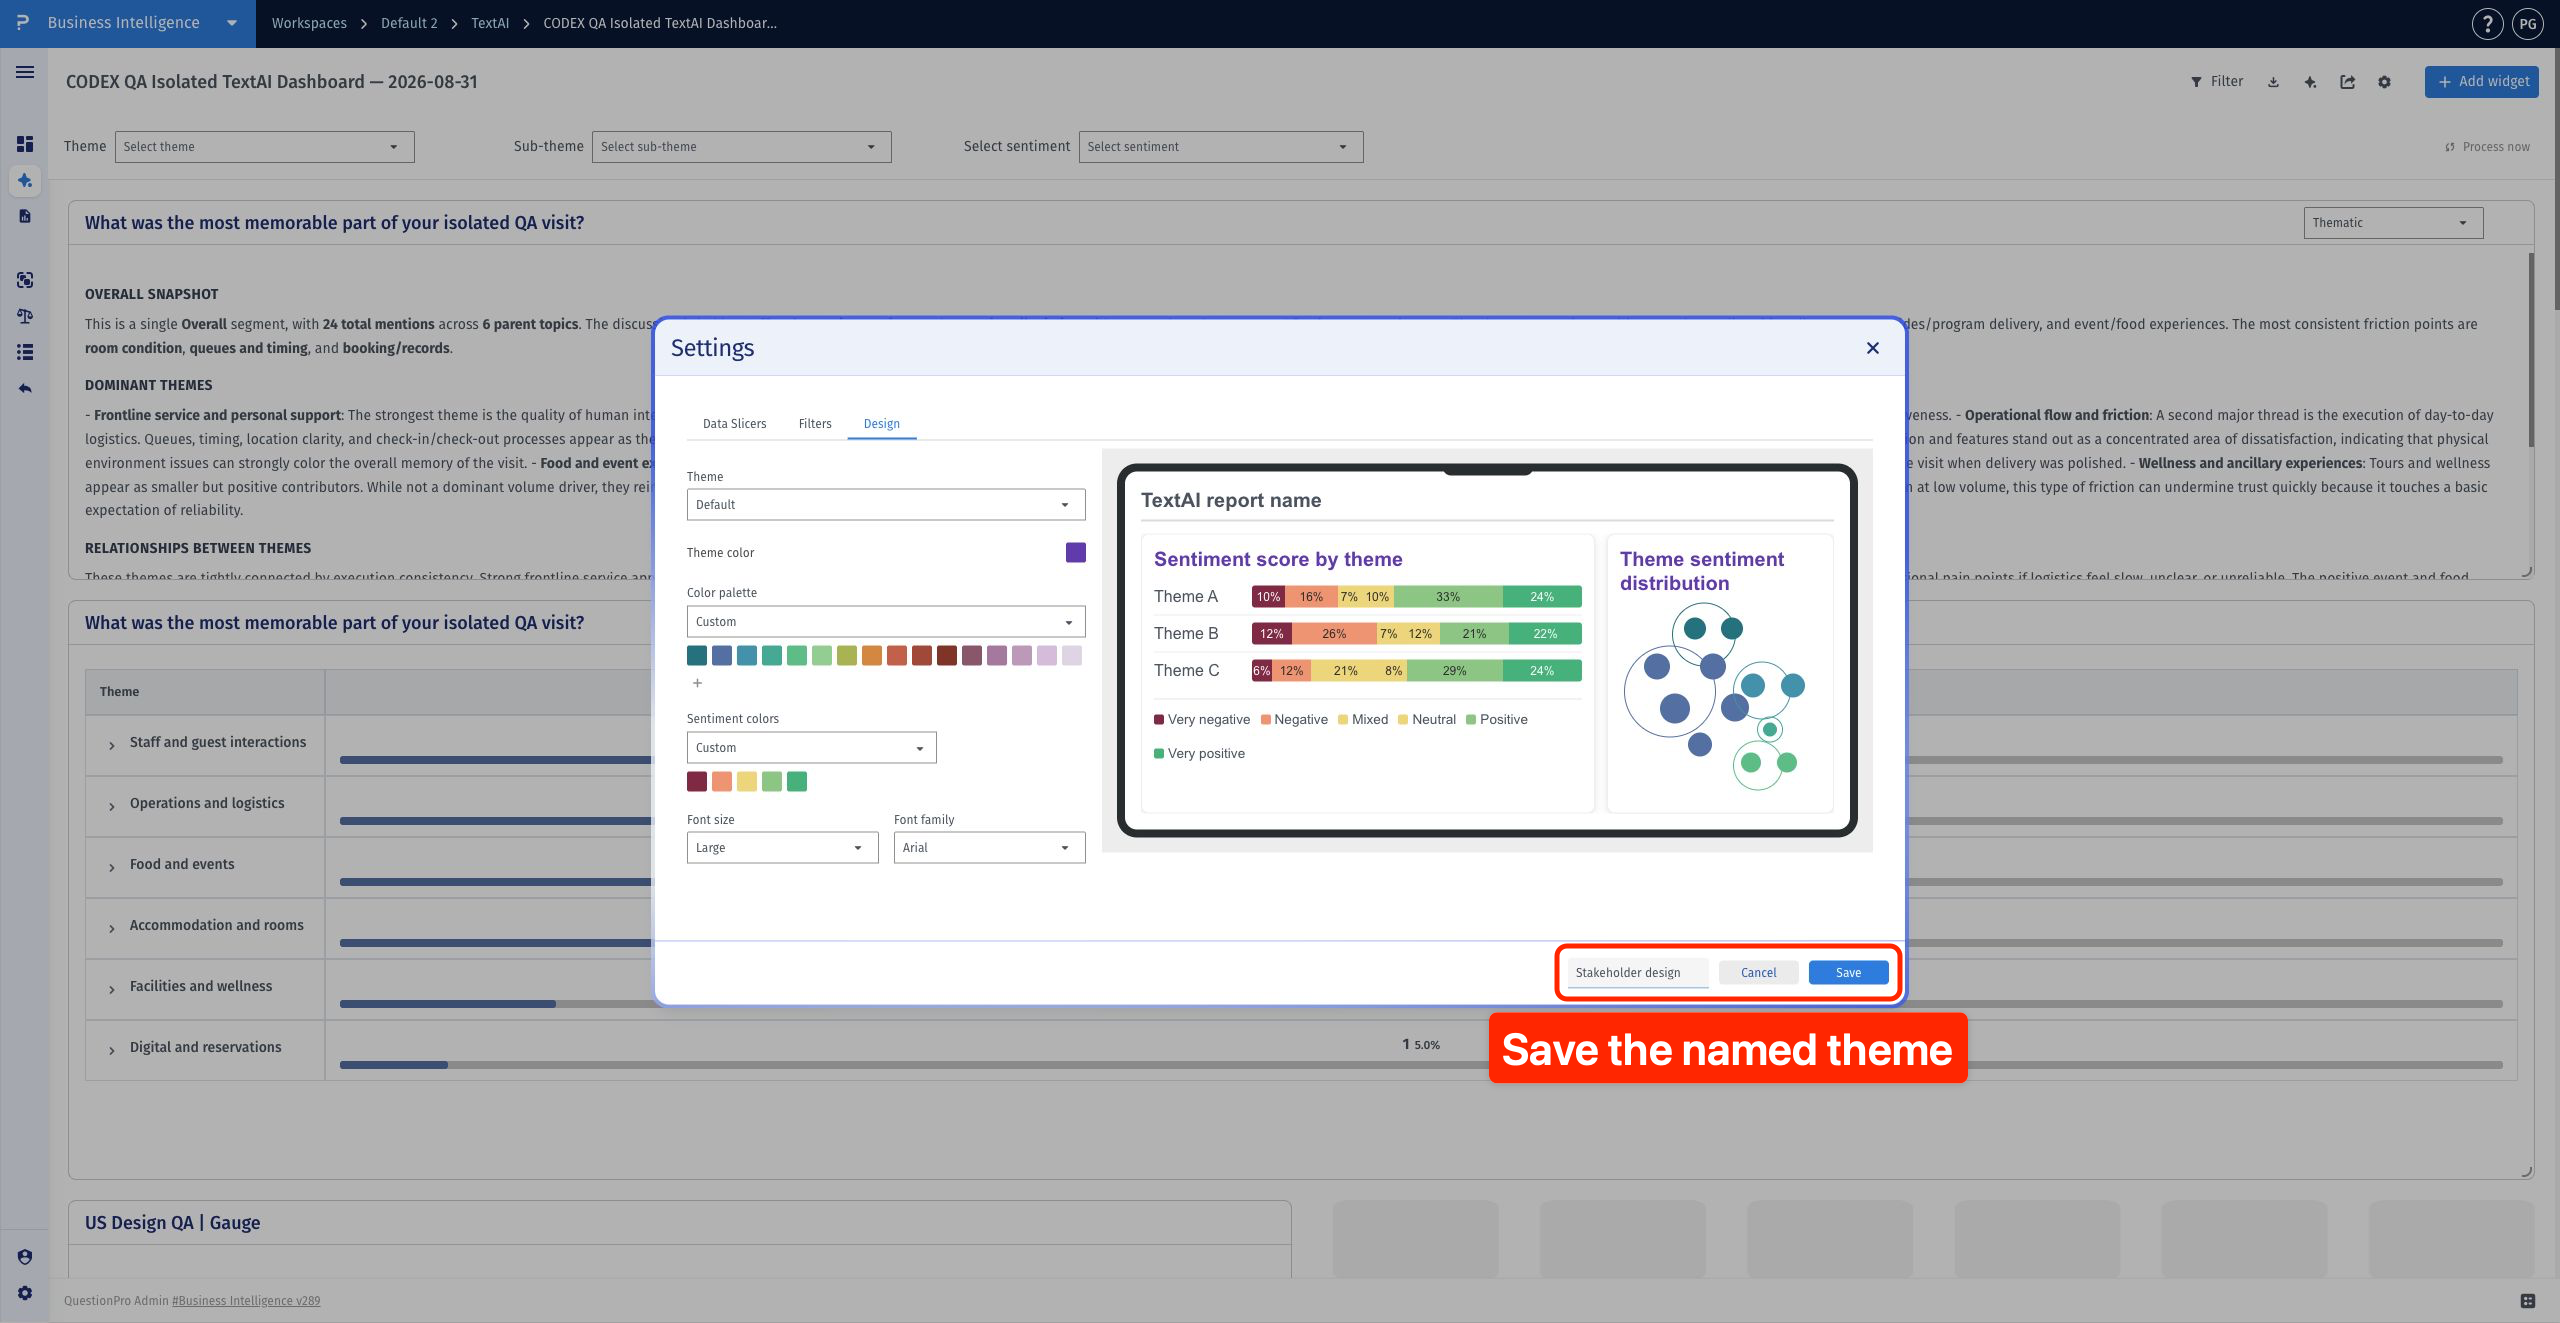
Task: Select the dark red sentiment color swatch
Action: tap(697, 782)
